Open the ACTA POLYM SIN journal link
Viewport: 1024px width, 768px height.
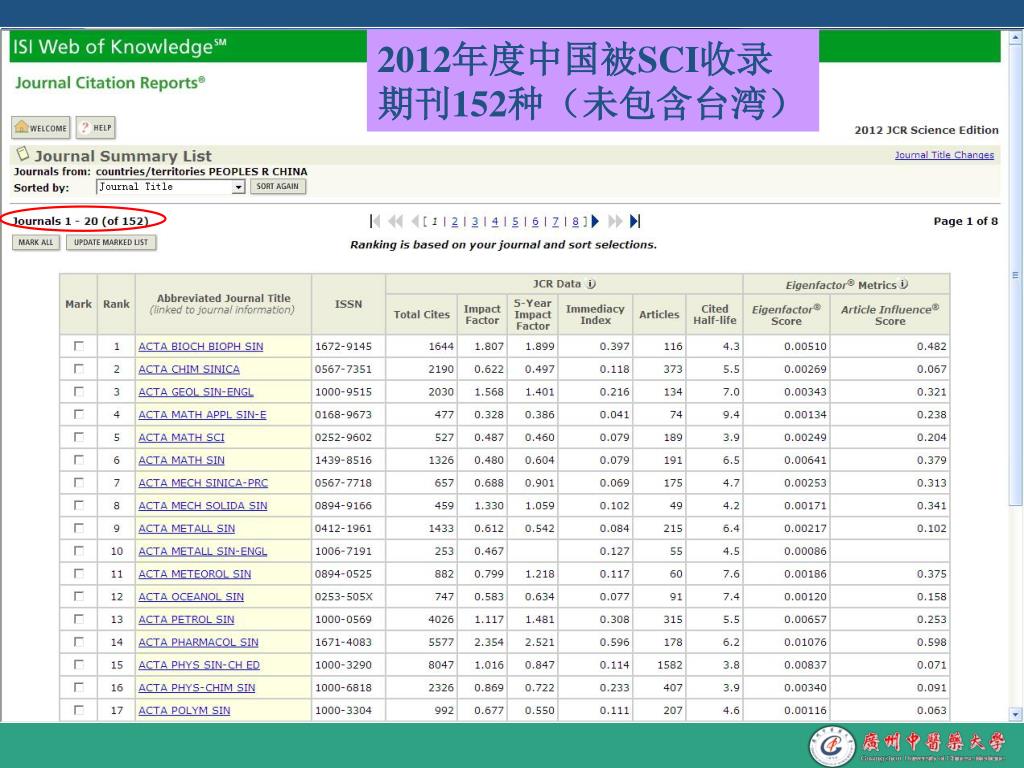click(184, 710)
